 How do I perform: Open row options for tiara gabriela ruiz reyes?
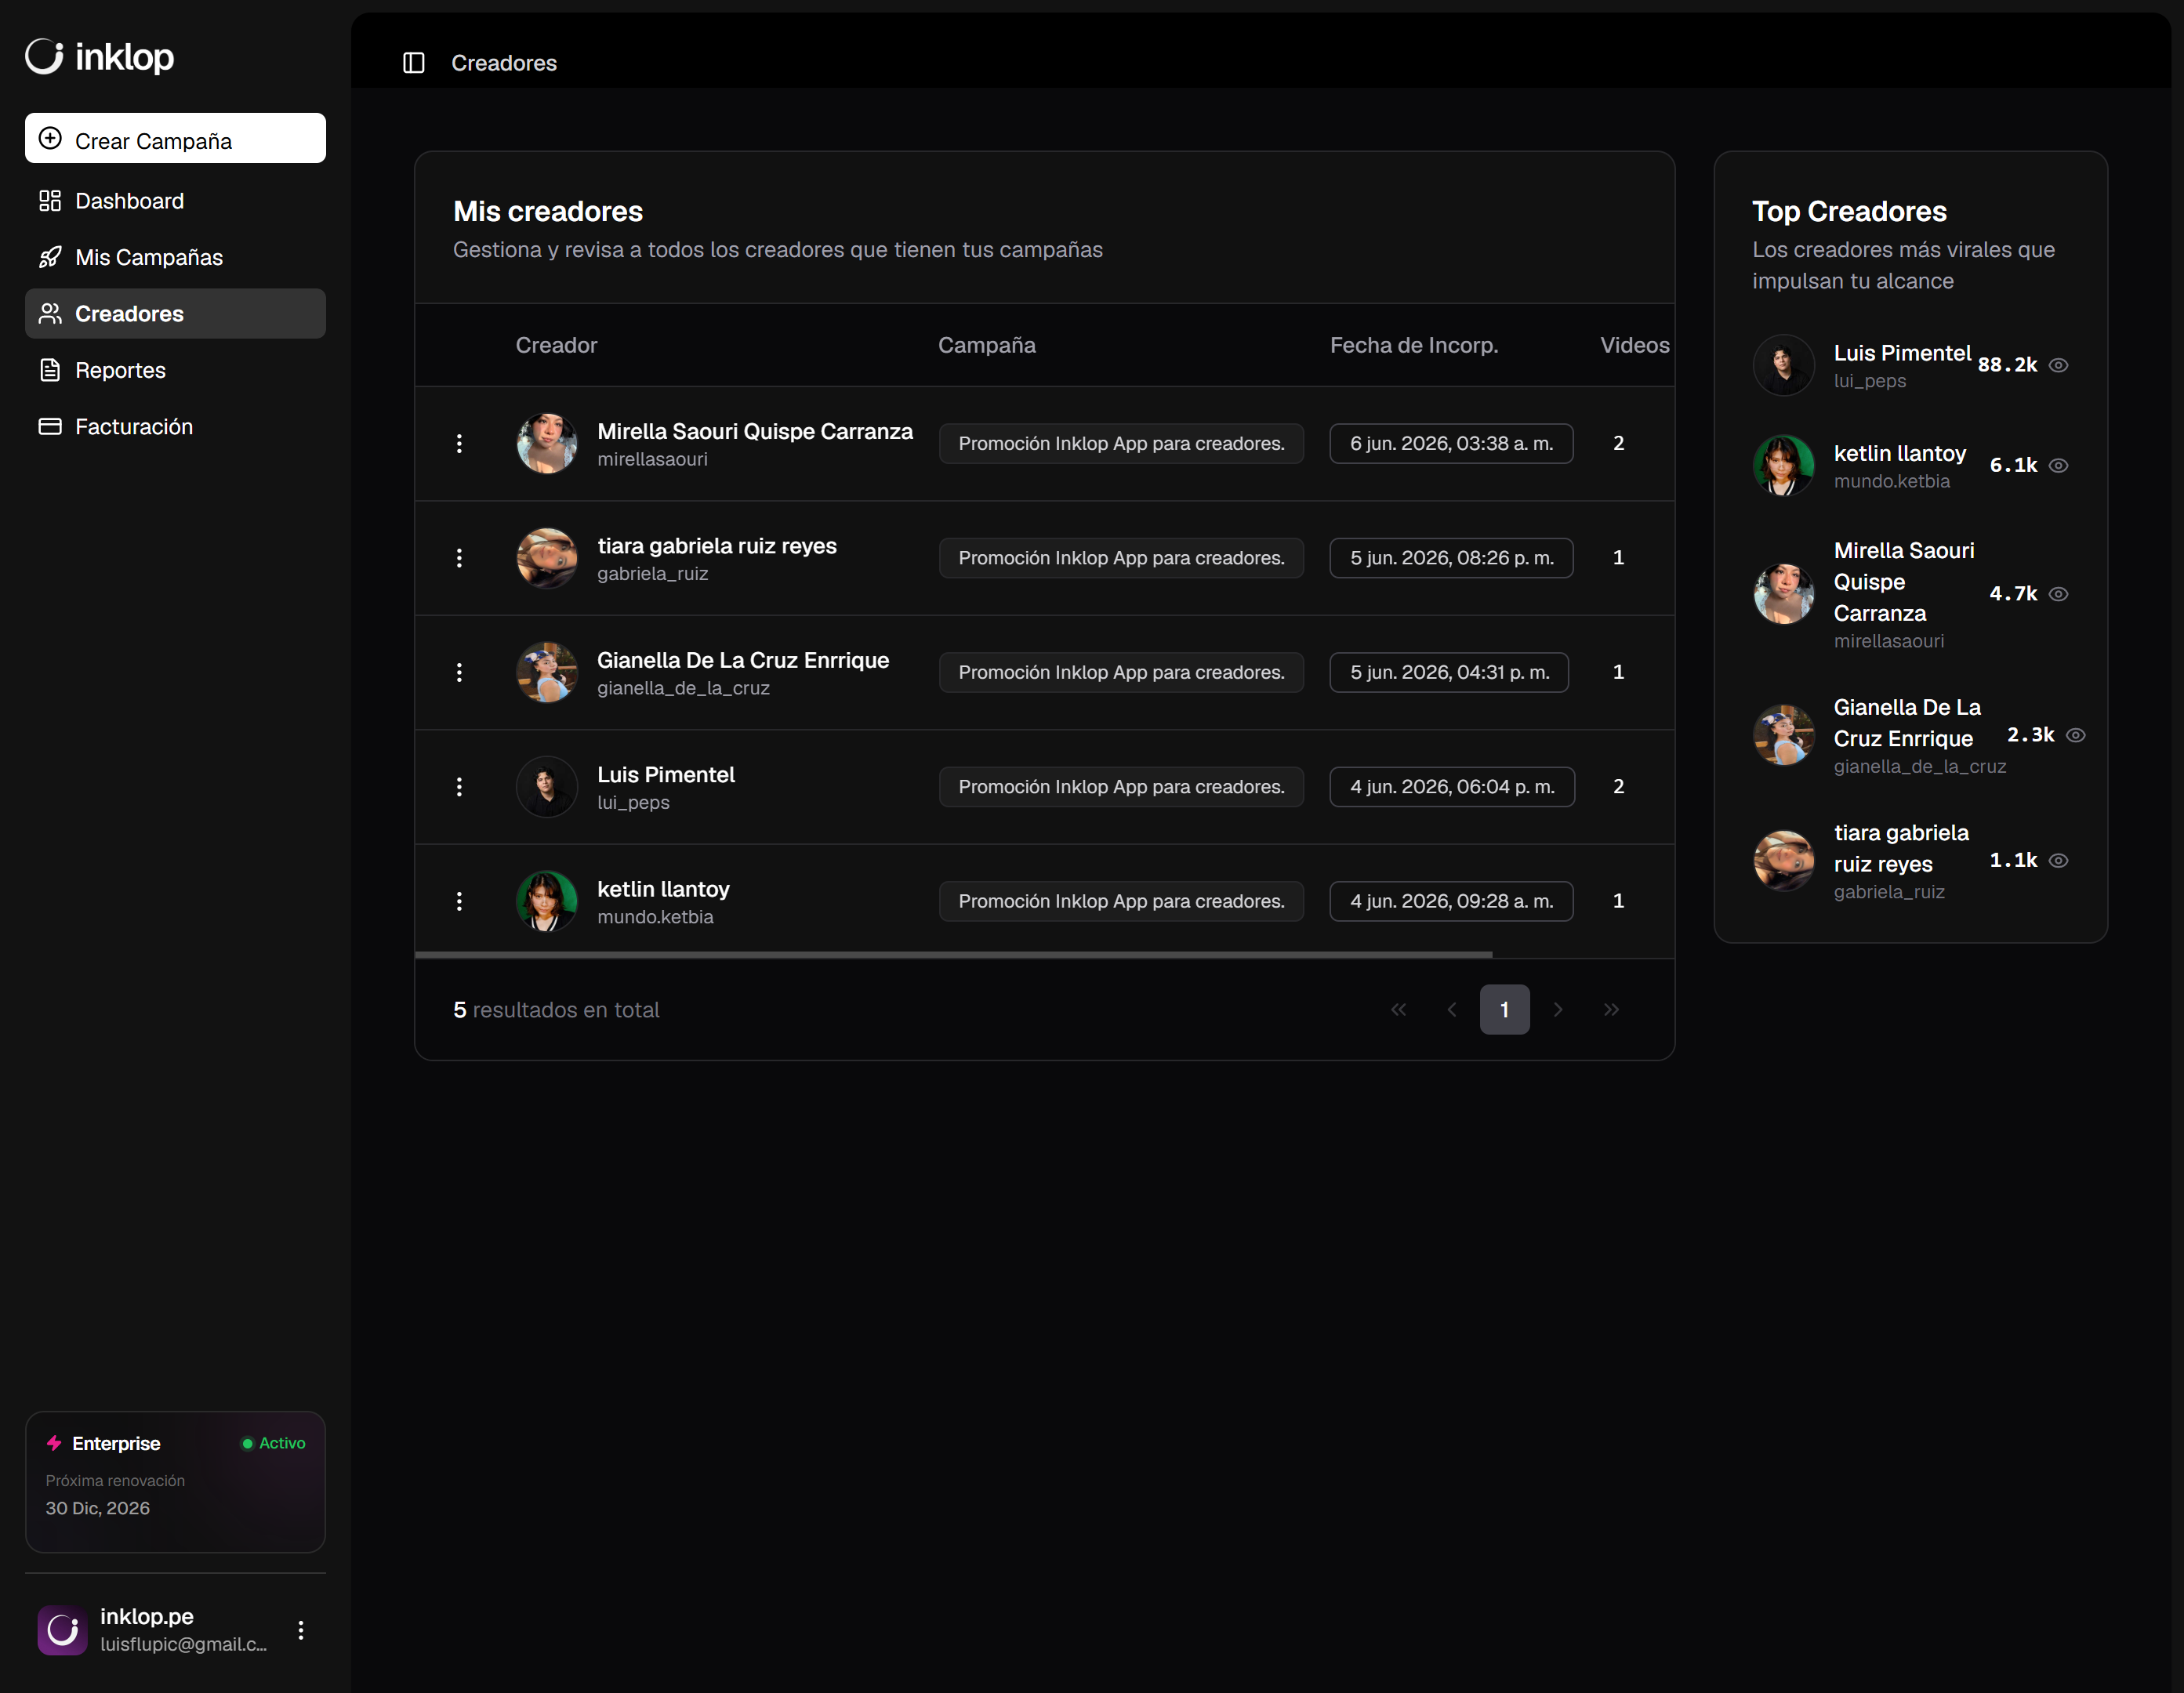point(459,558)
